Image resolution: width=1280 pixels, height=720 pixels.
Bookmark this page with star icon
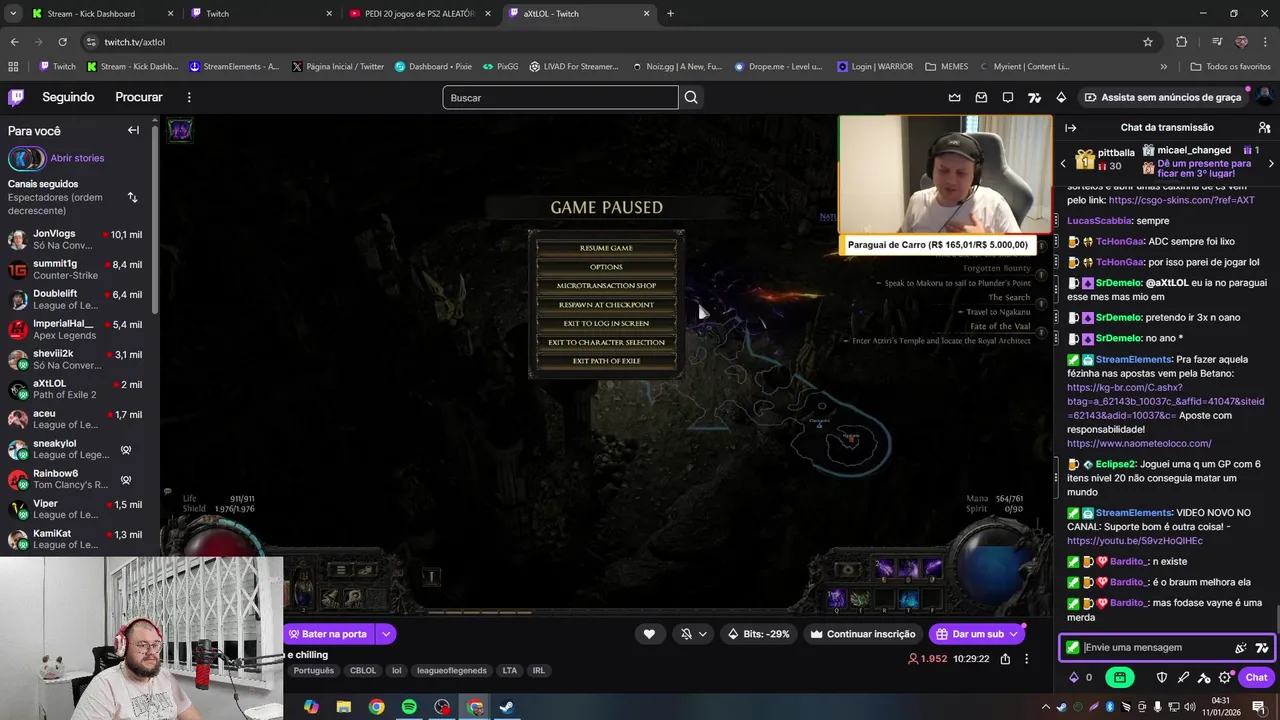(1148, 42)
